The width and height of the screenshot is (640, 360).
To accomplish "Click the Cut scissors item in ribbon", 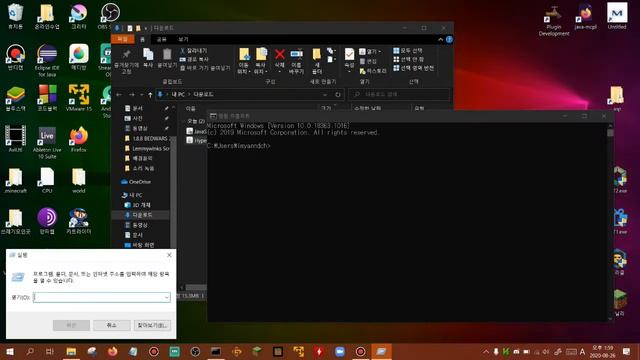I will (x=193, y=51).
